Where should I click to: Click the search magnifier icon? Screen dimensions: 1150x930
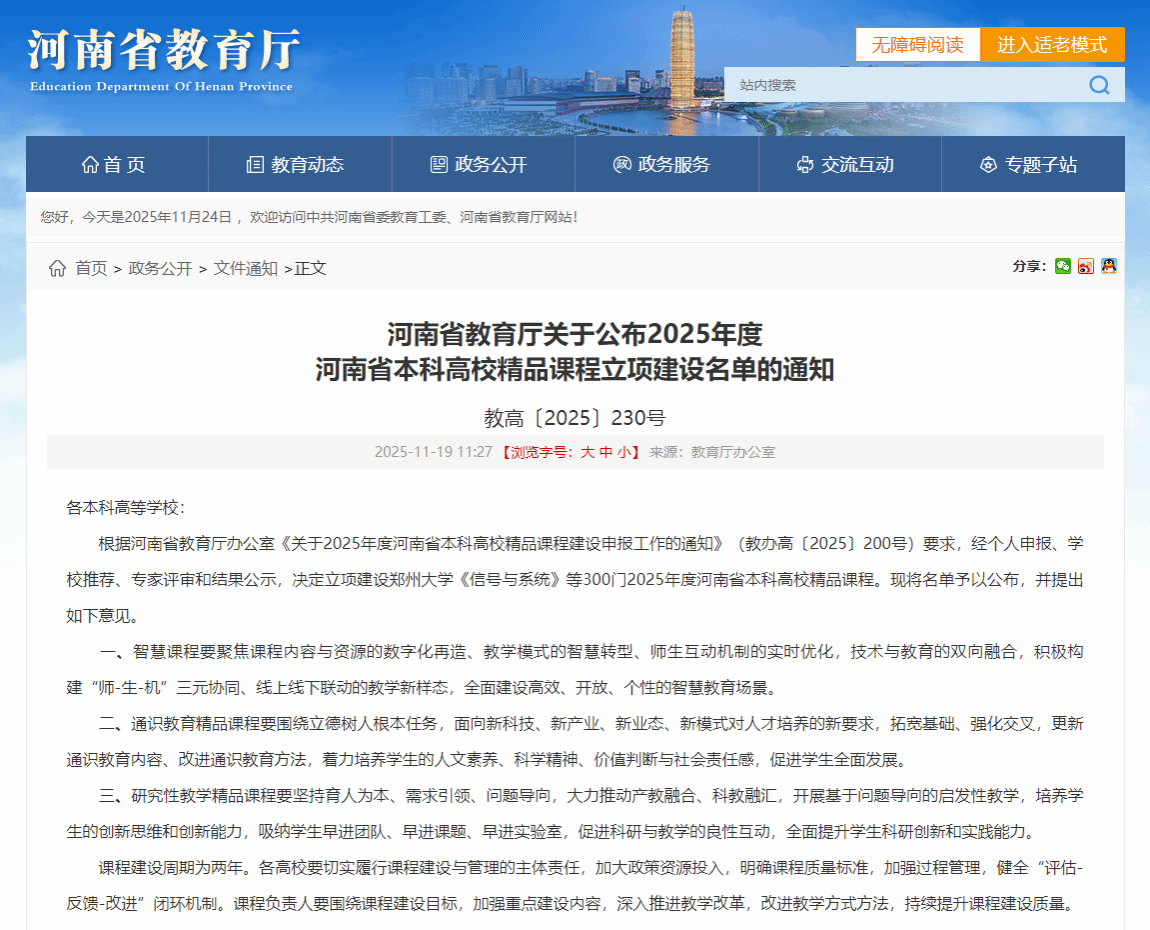coord(1099,85)
